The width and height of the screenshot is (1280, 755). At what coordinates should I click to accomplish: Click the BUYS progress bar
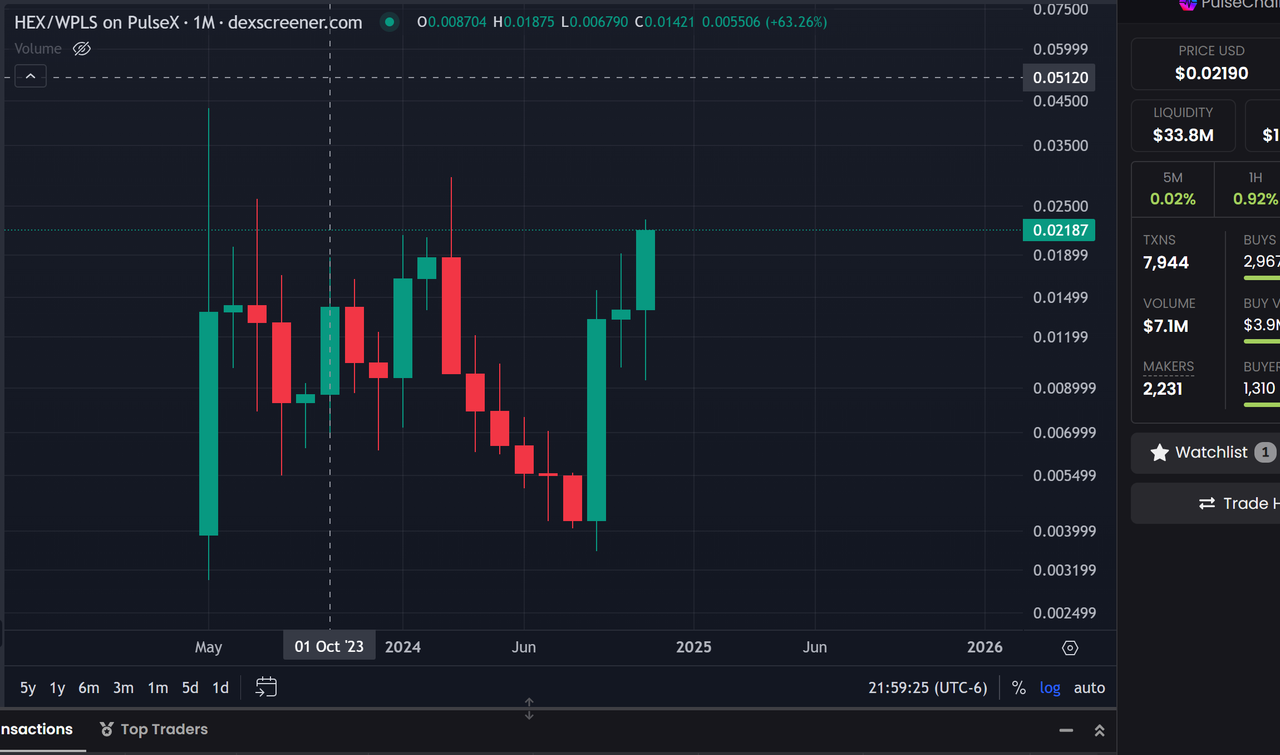(x=1261, y=278)
